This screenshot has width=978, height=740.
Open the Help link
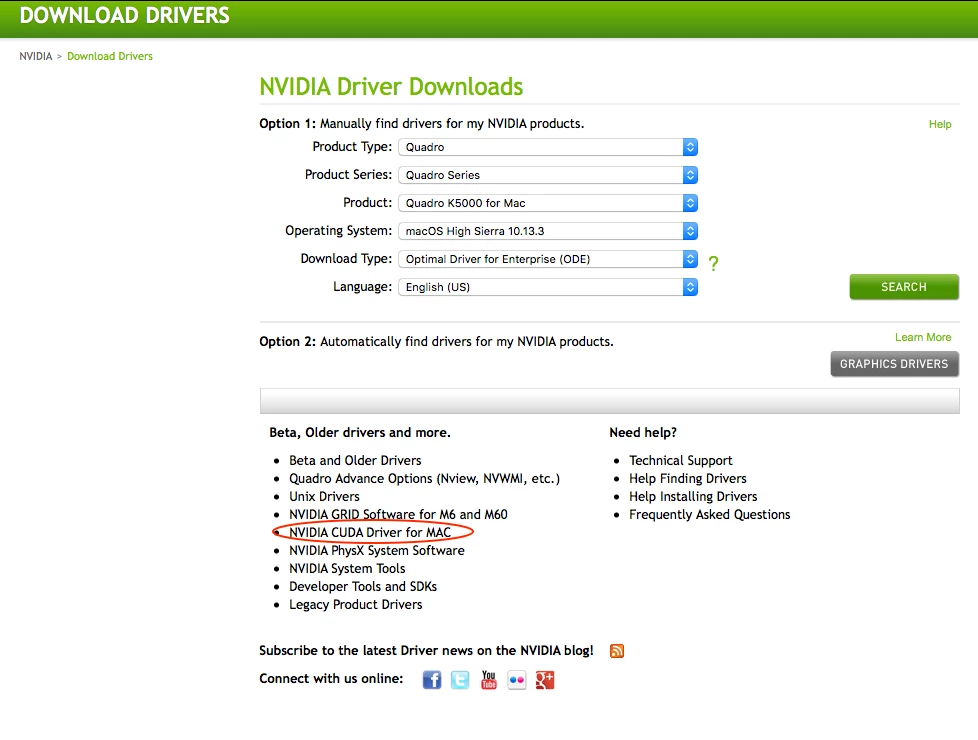coord(940,124)
